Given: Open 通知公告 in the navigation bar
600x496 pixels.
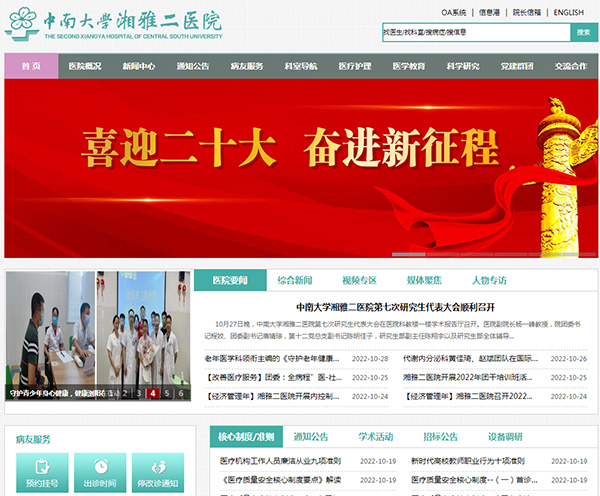Looking at the screenshot, I should pos(193,66).
